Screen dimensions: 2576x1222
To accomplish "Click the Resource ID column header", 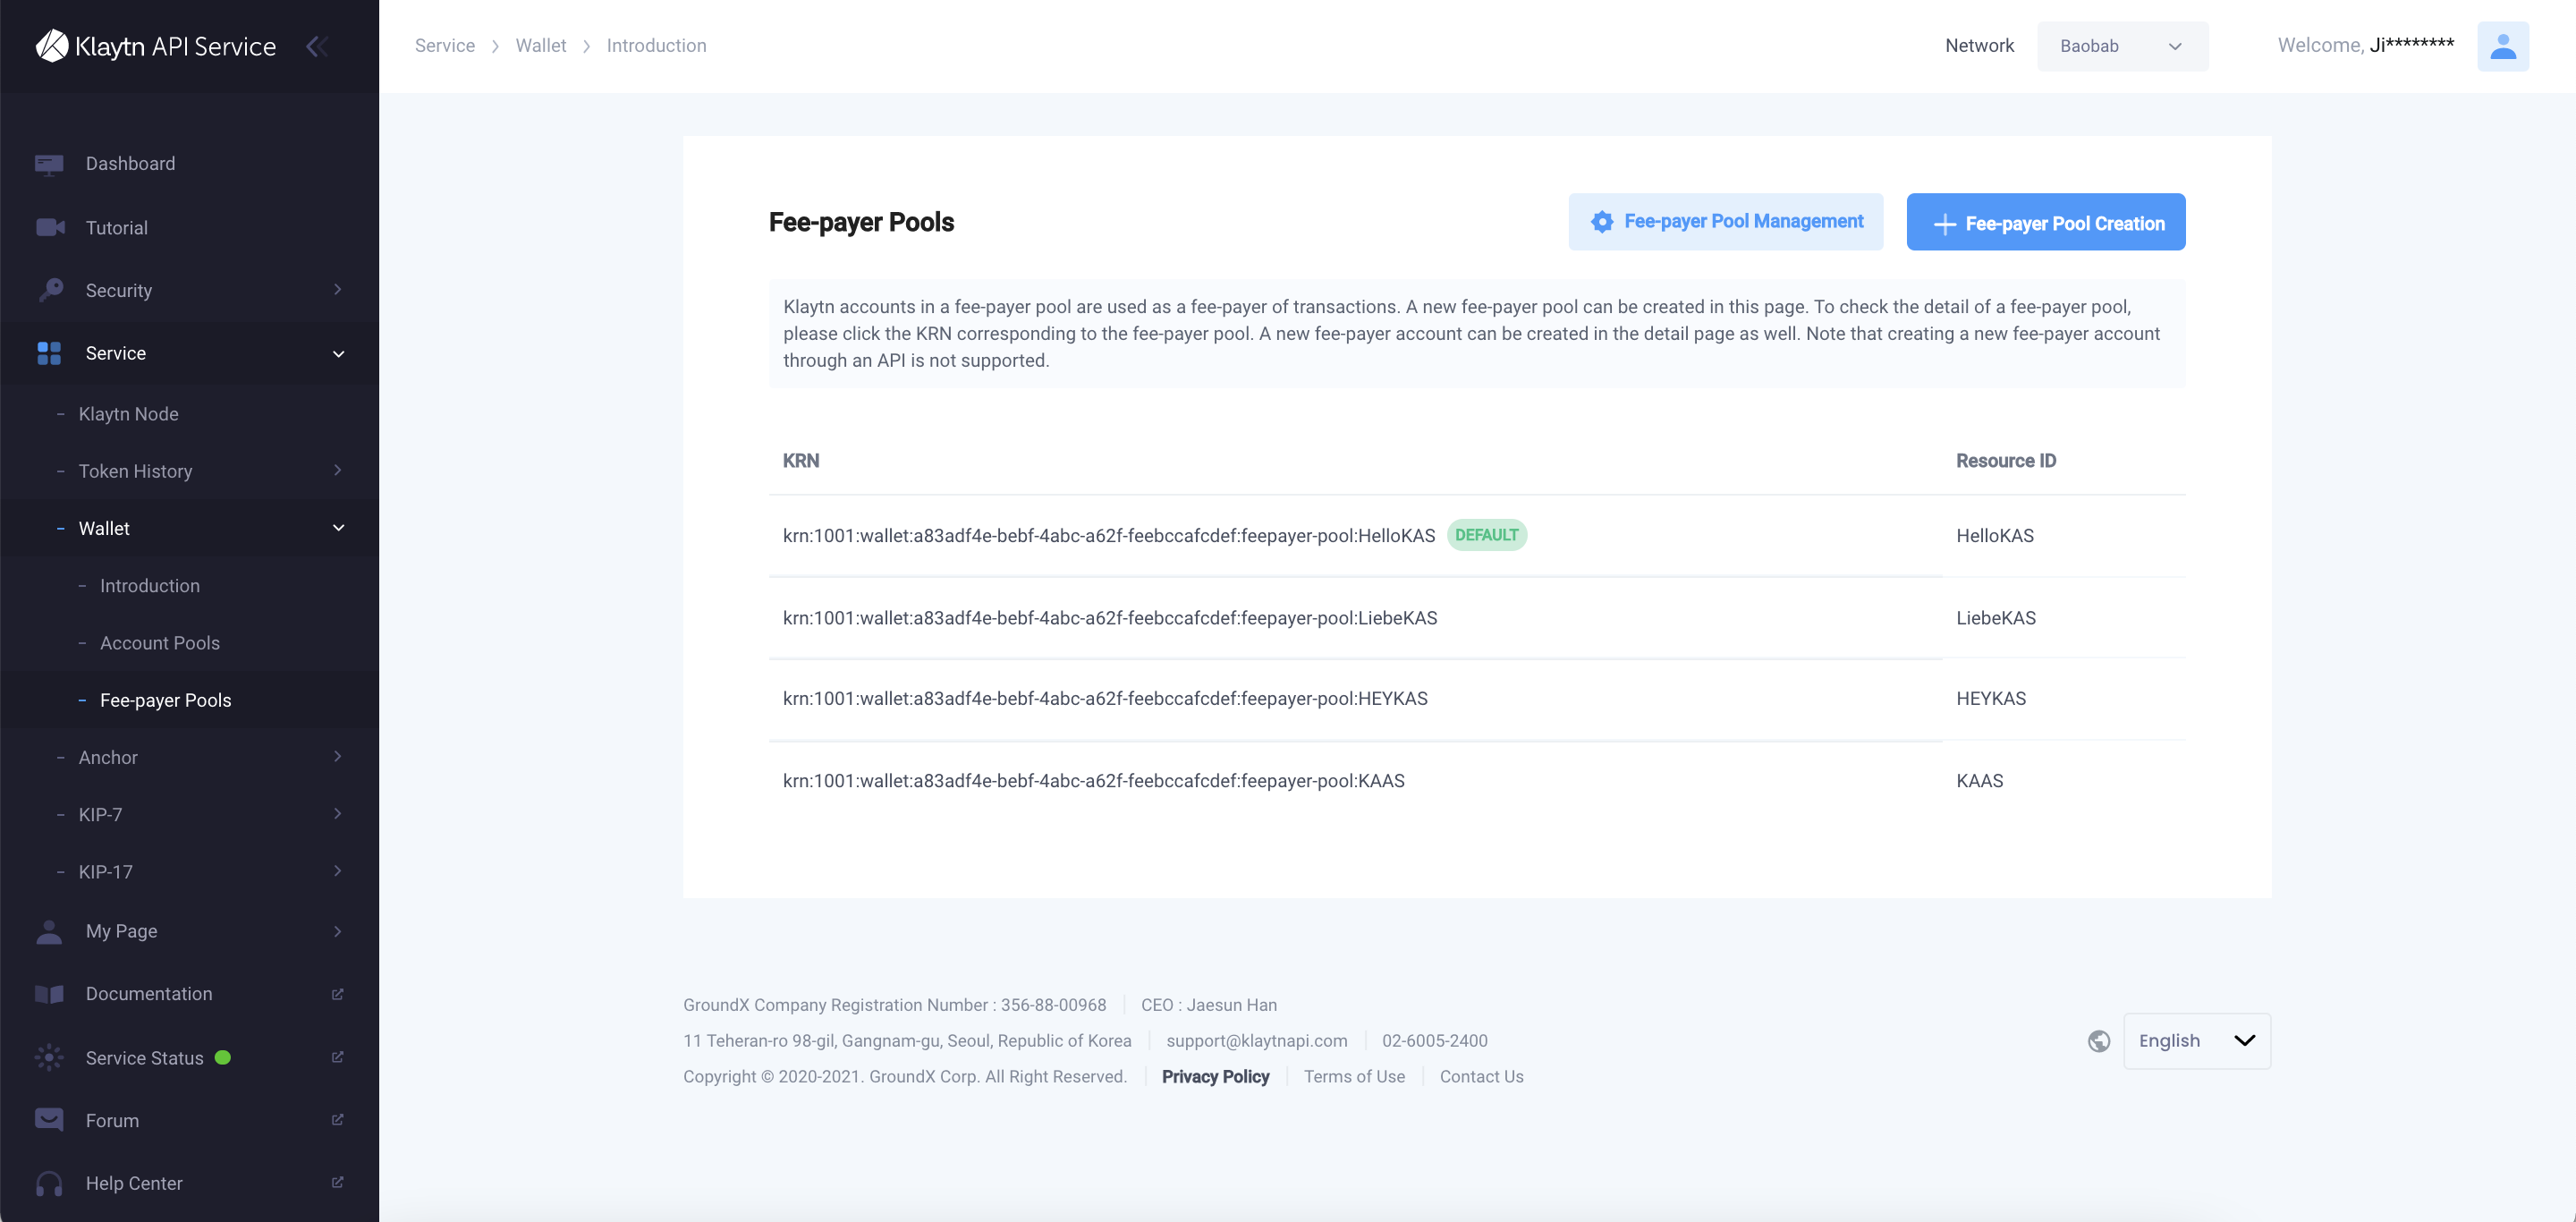I will [2006, 461].
